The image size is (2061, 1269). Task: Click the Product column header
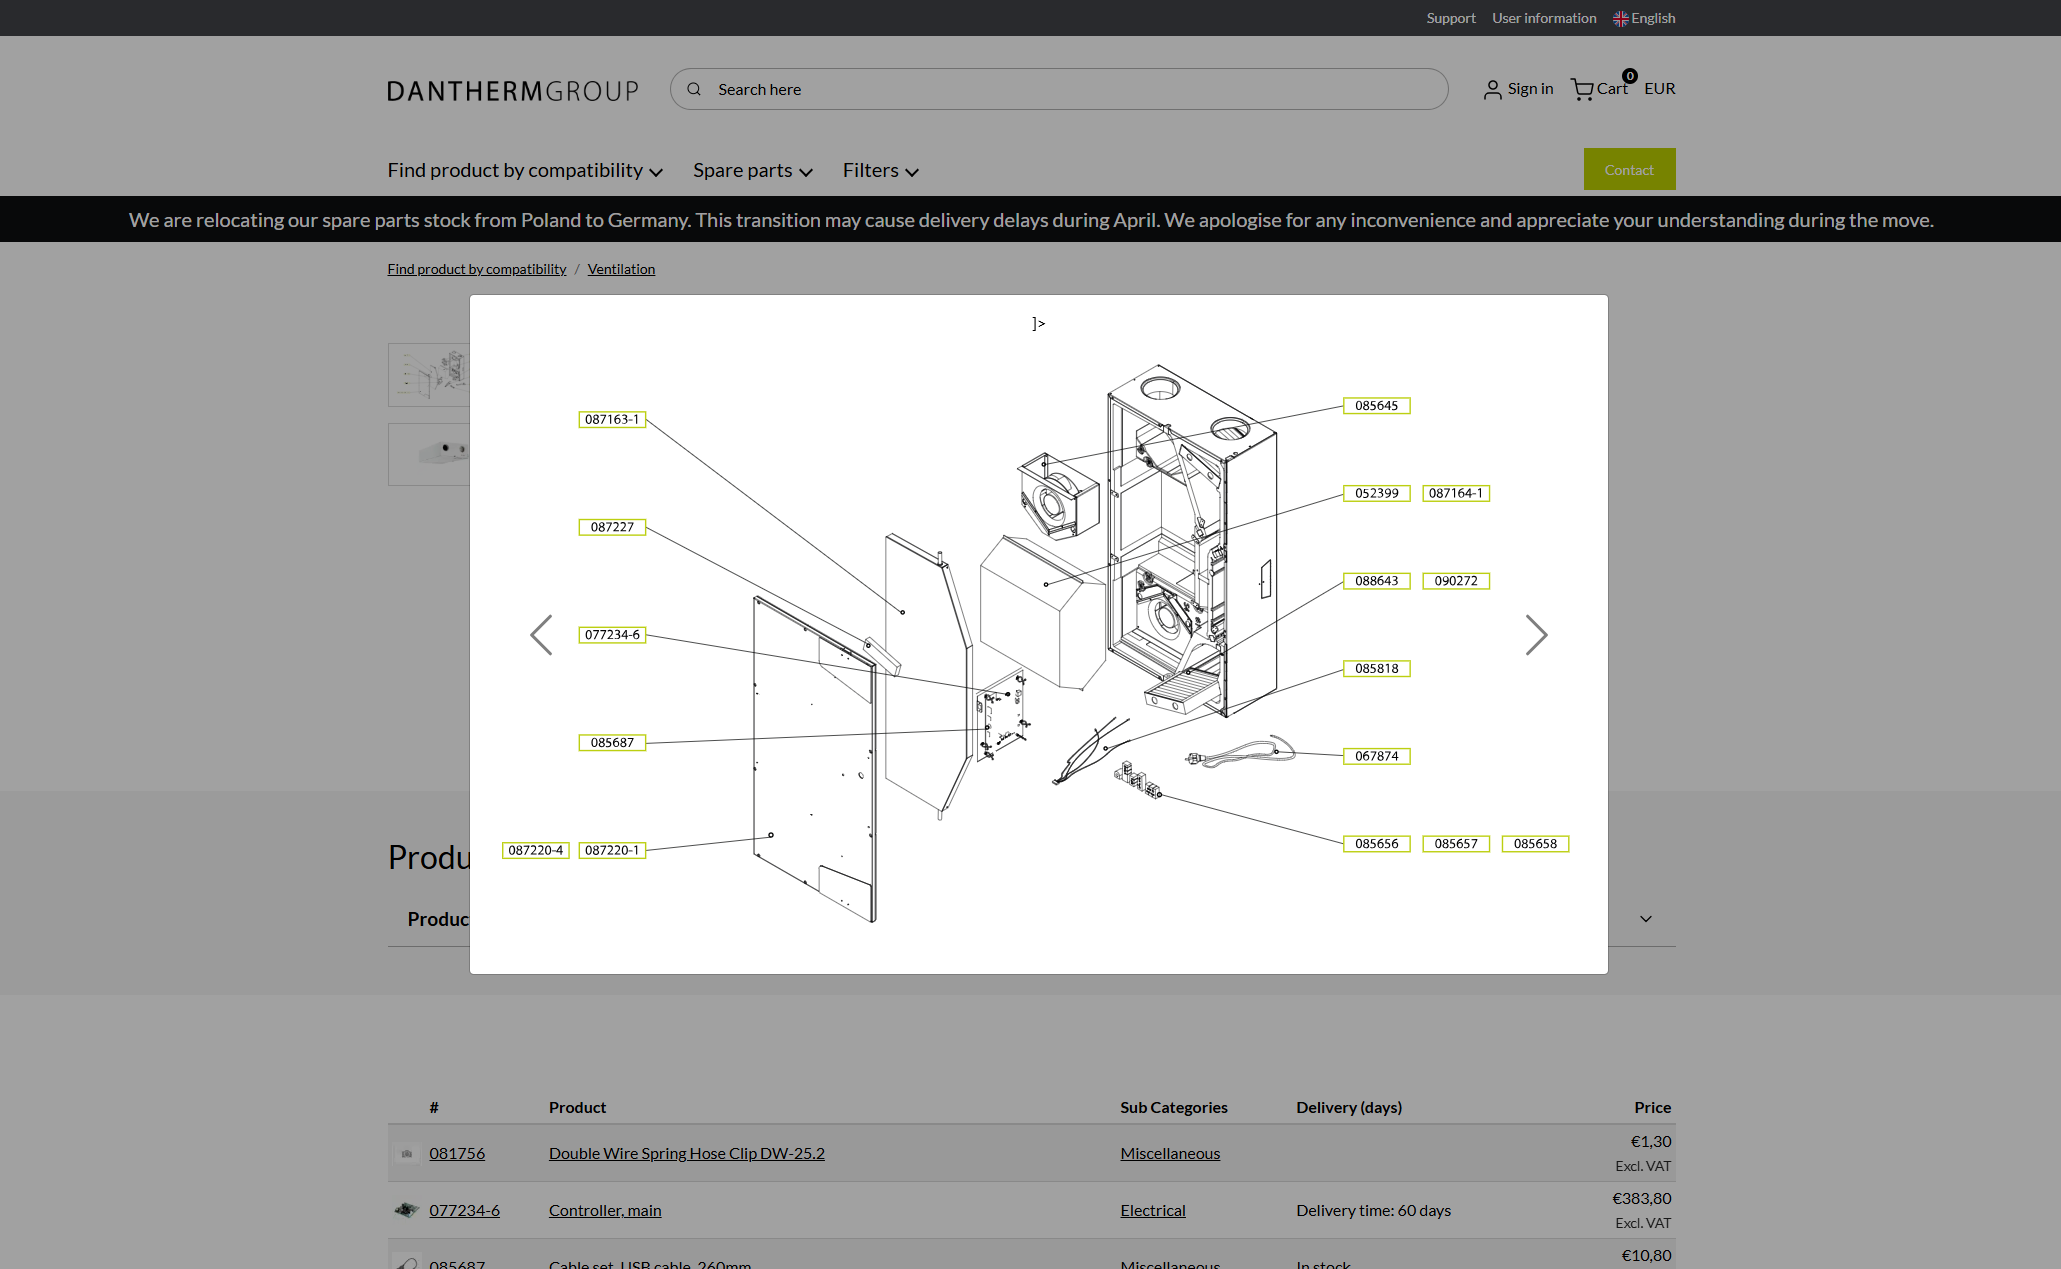click(x=577, y=1107)
